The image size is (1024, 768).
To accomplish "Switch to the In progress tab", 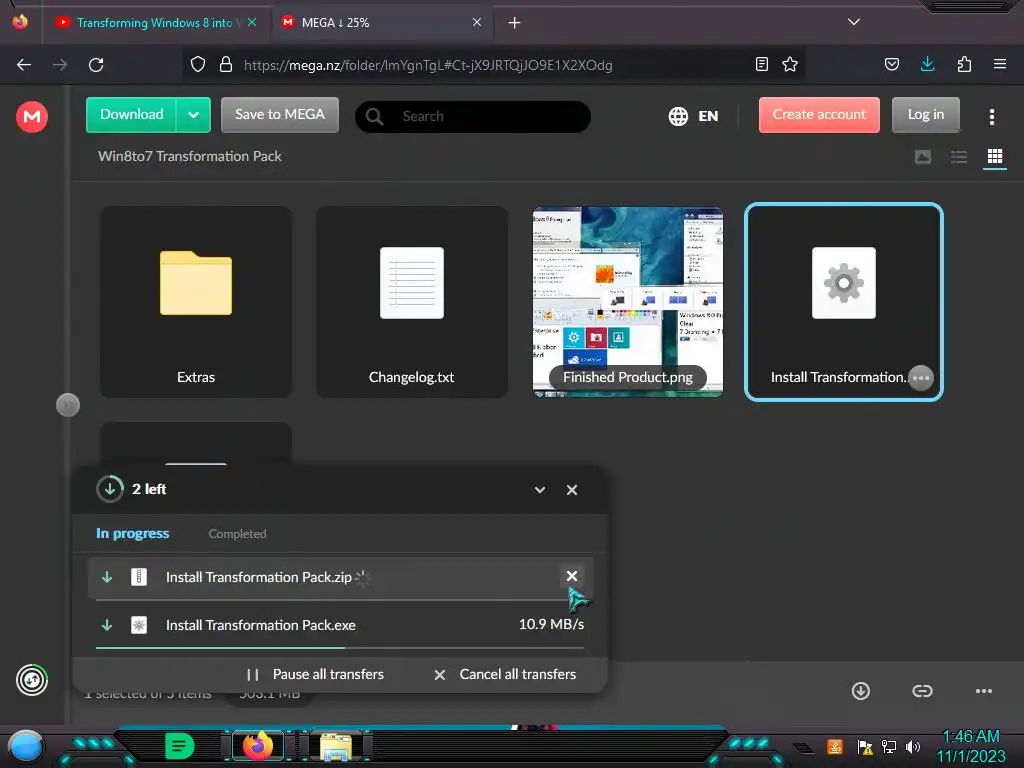I will tap(133, 534).
